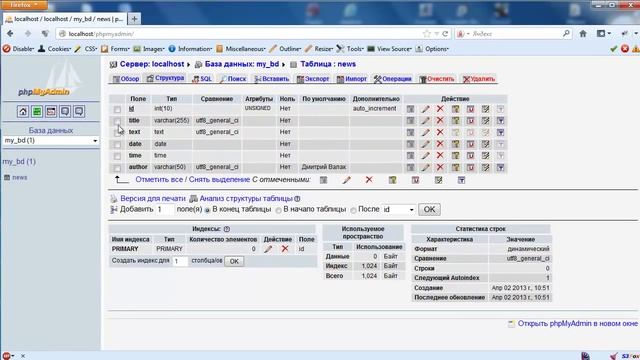
Task: Add fulltext index on title field
Action: point(500,121)
